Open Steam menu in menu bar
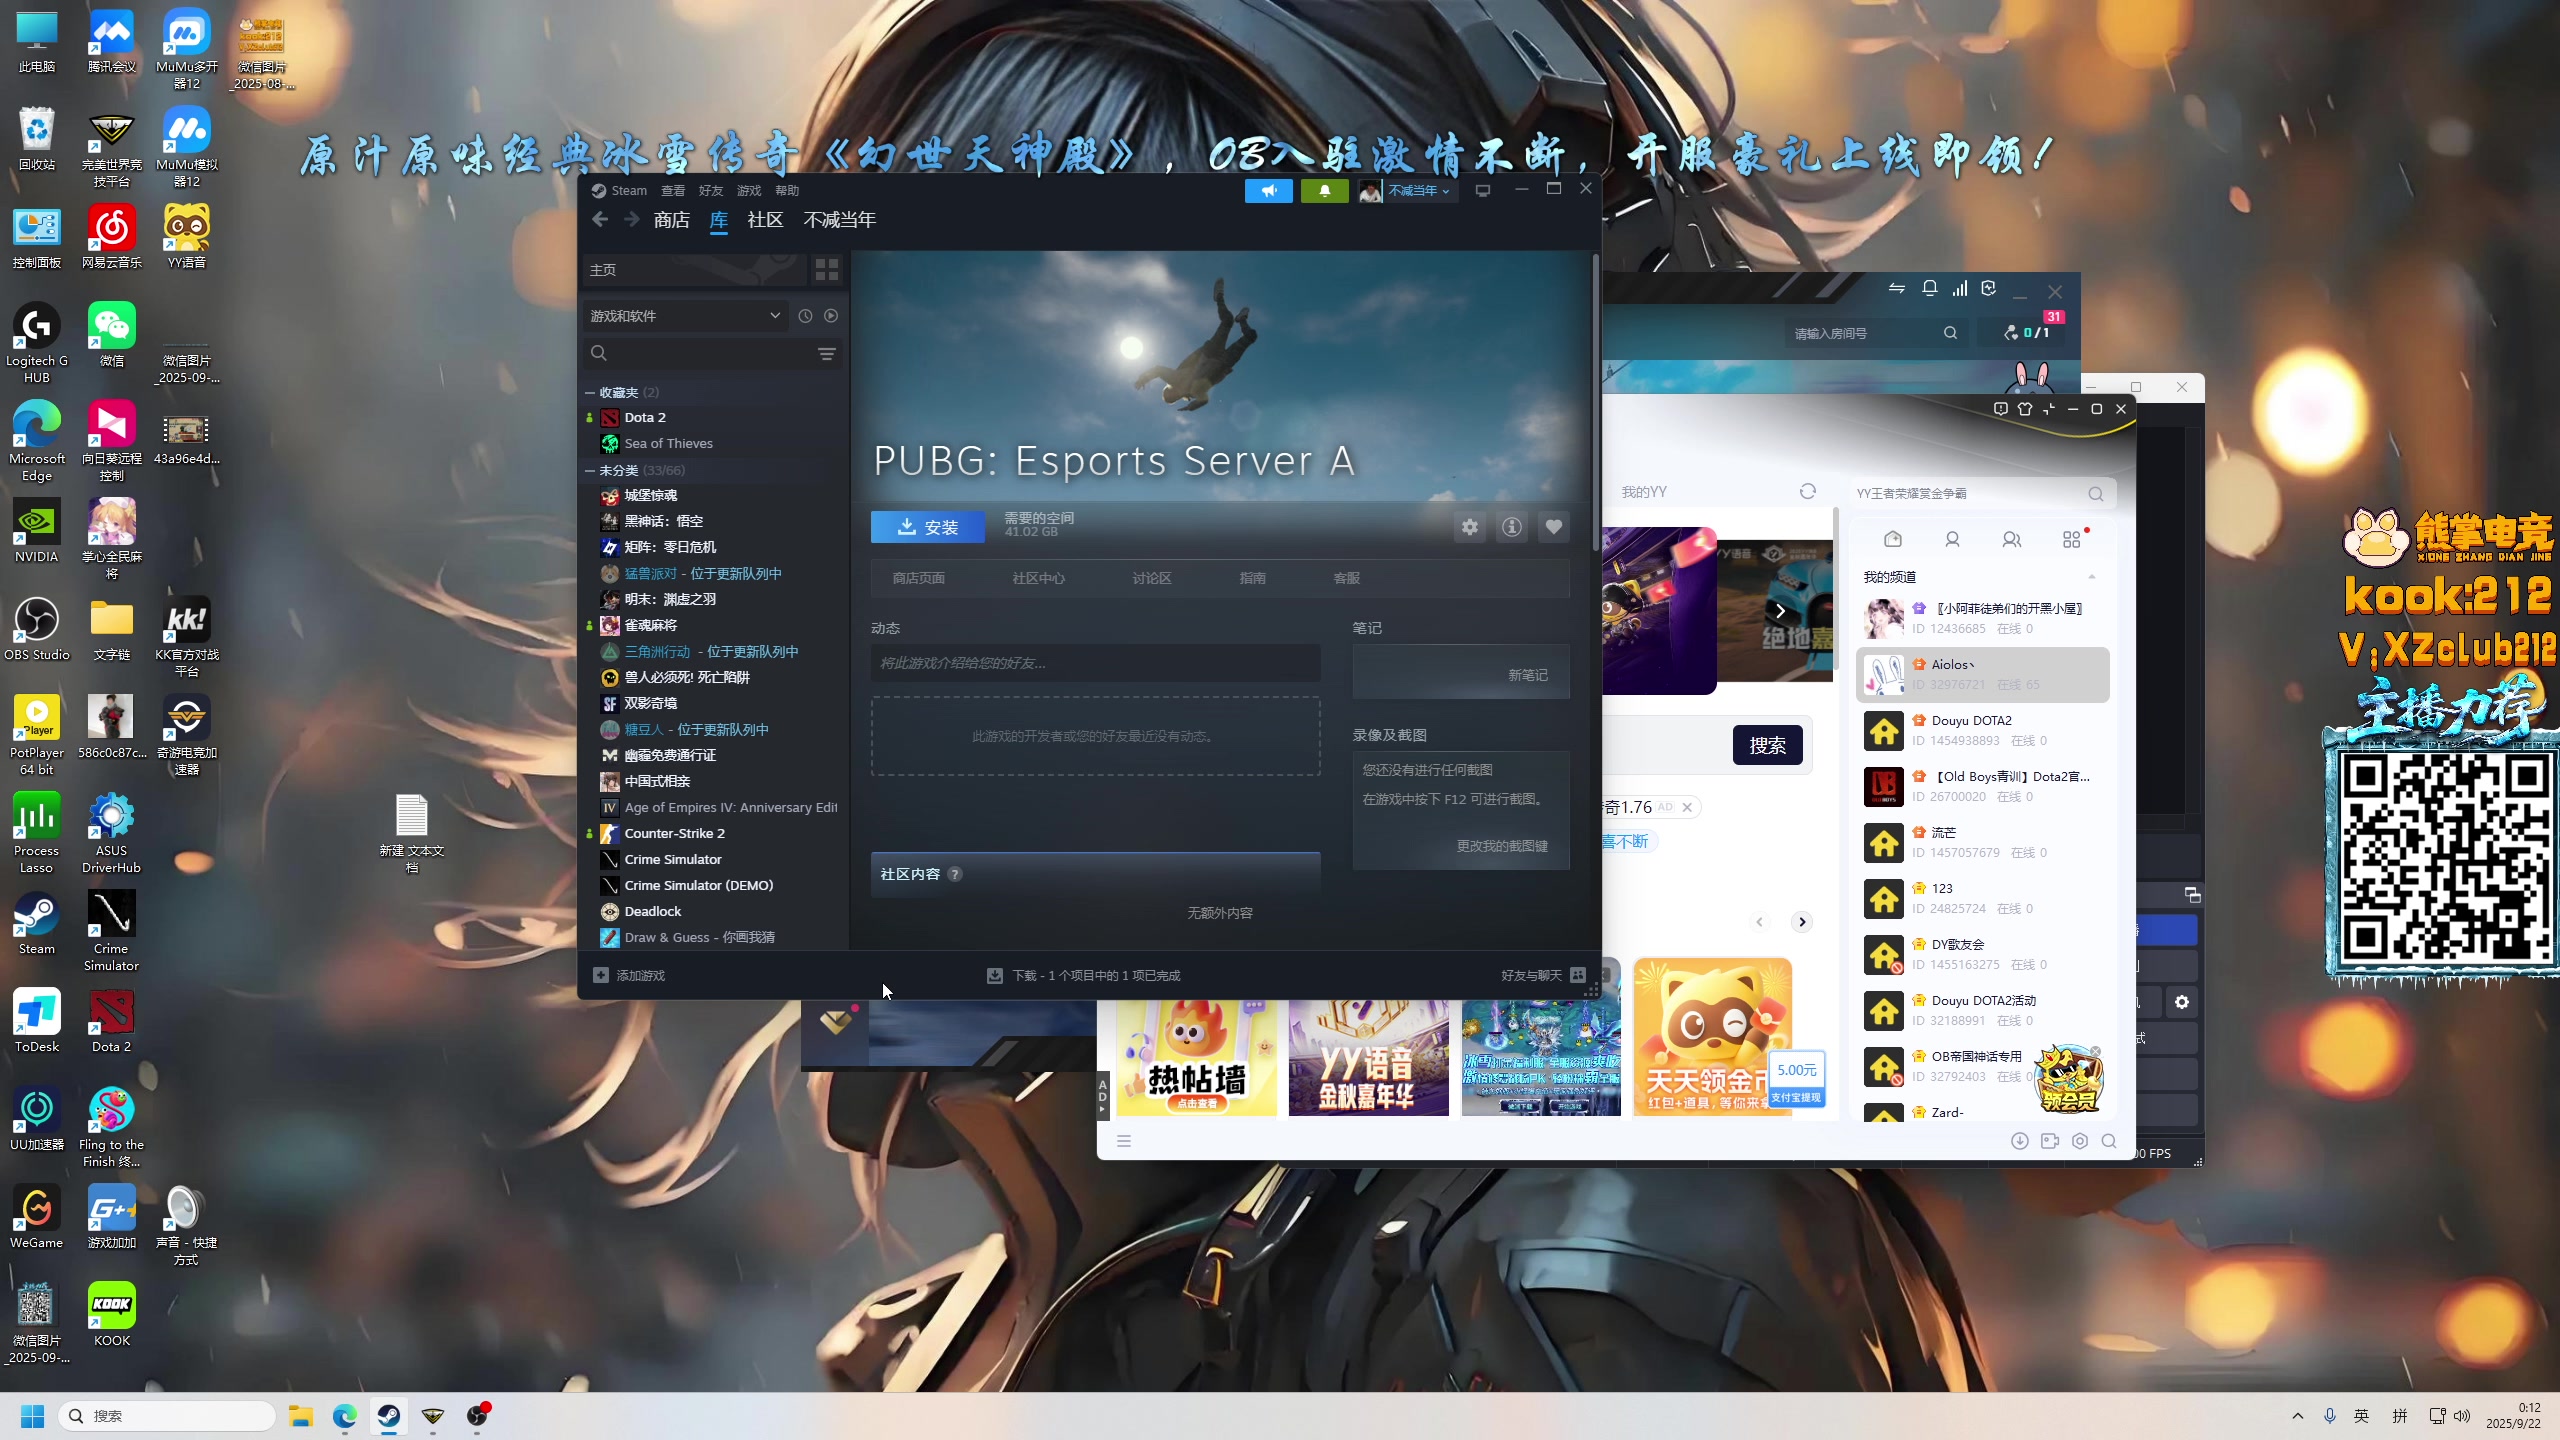2560x1440 pixels. point(629,191)
